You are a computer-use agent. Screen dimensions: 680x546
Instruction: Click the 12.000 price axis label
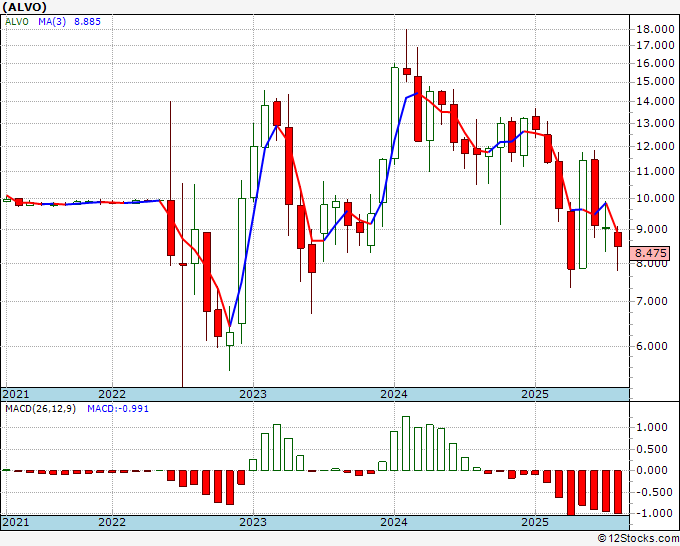[x=655, y=147]
